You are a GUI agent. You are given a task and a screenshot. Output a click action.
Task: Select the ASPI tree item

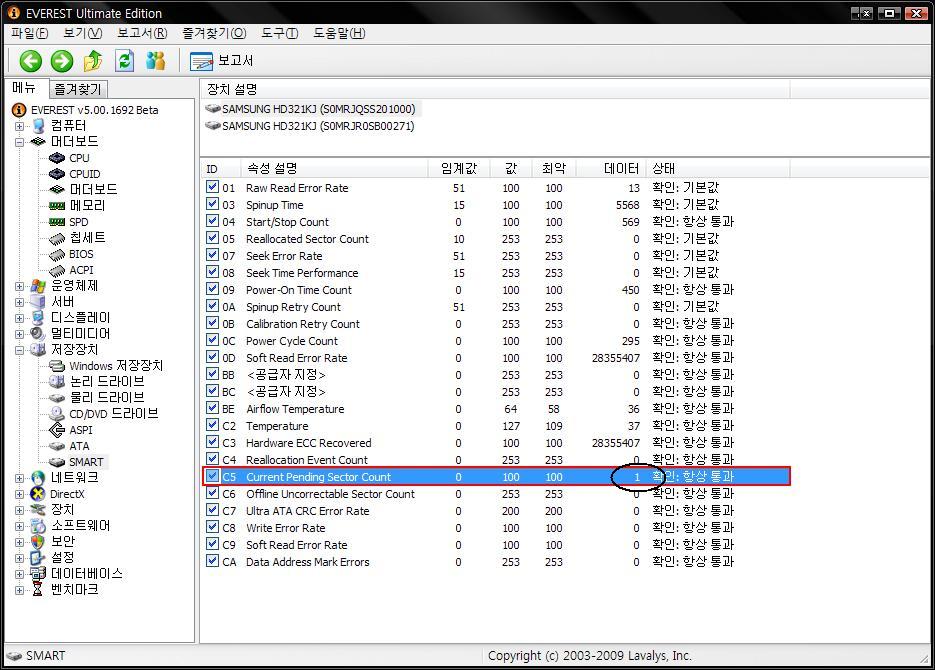[81, 430]
